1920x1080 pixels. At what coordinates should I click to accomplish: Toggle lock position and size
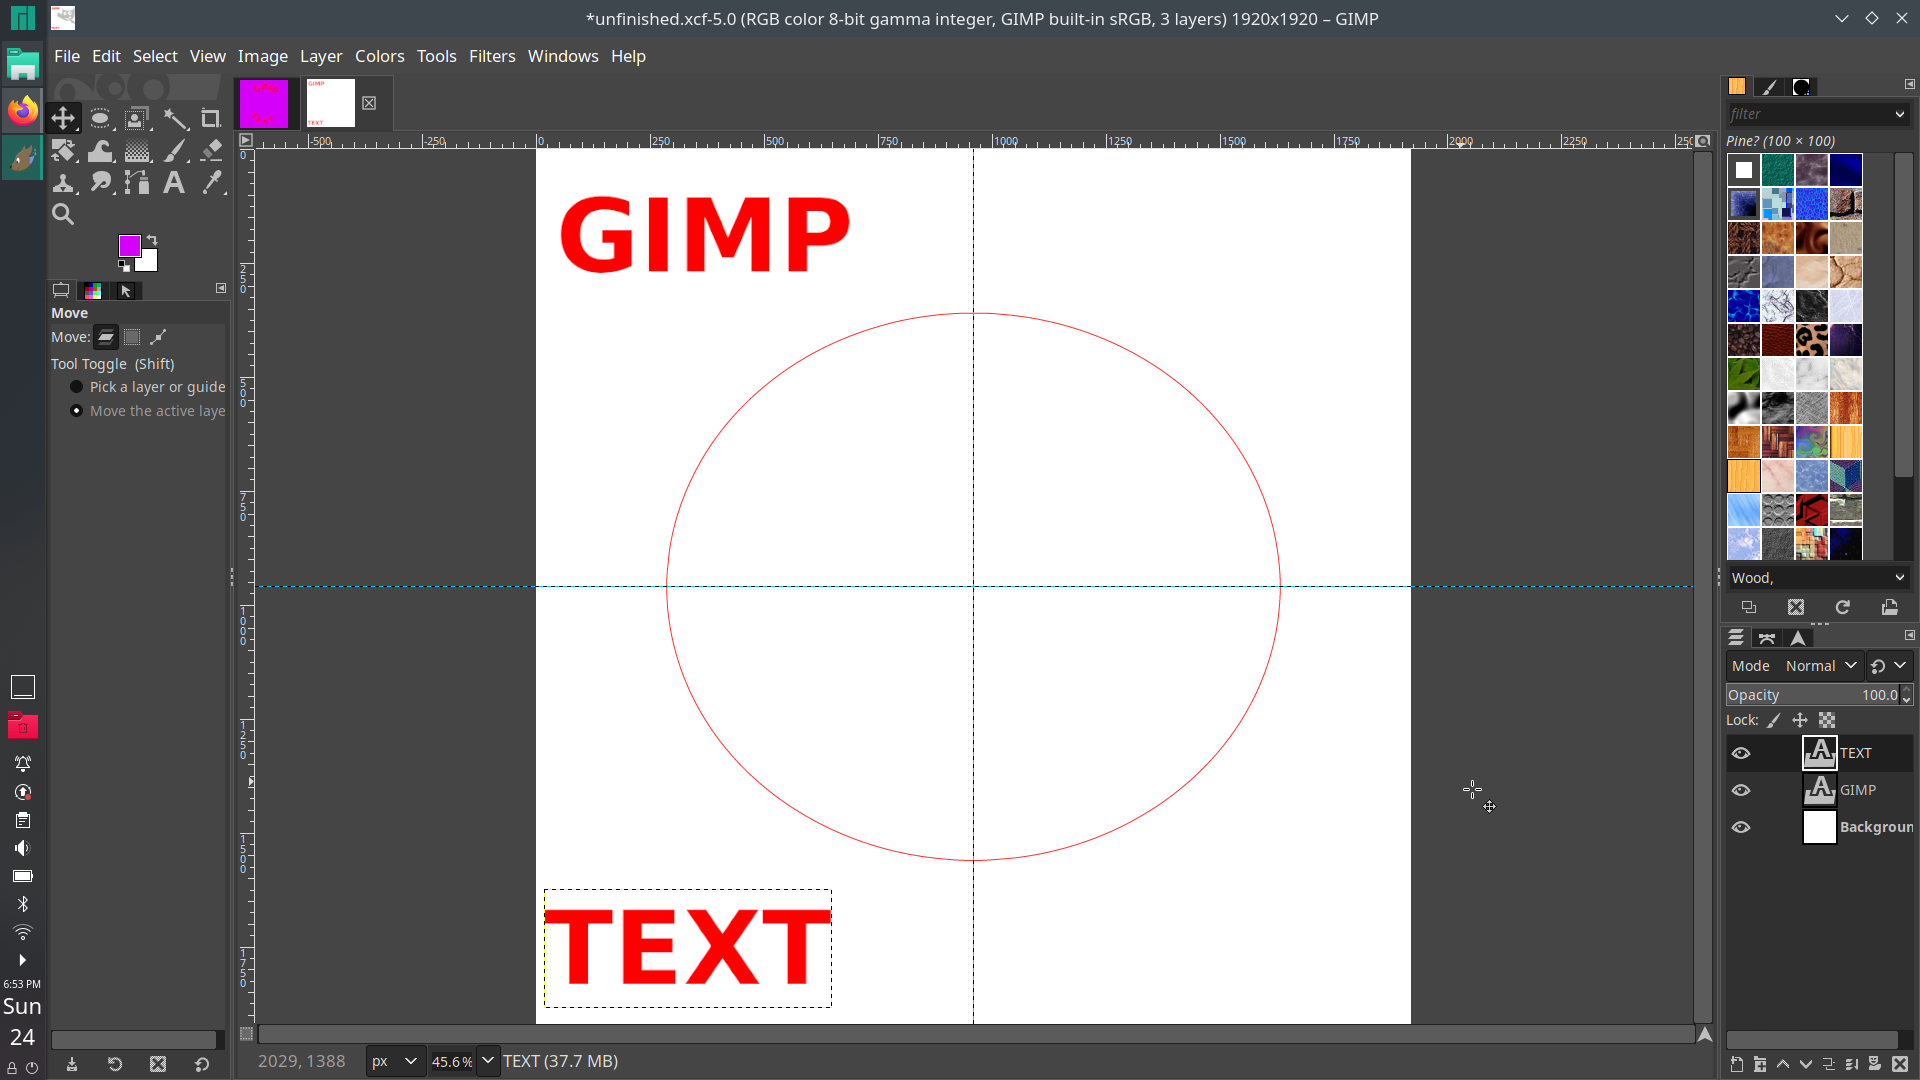pyautogui.click(x=1800, y=720)
